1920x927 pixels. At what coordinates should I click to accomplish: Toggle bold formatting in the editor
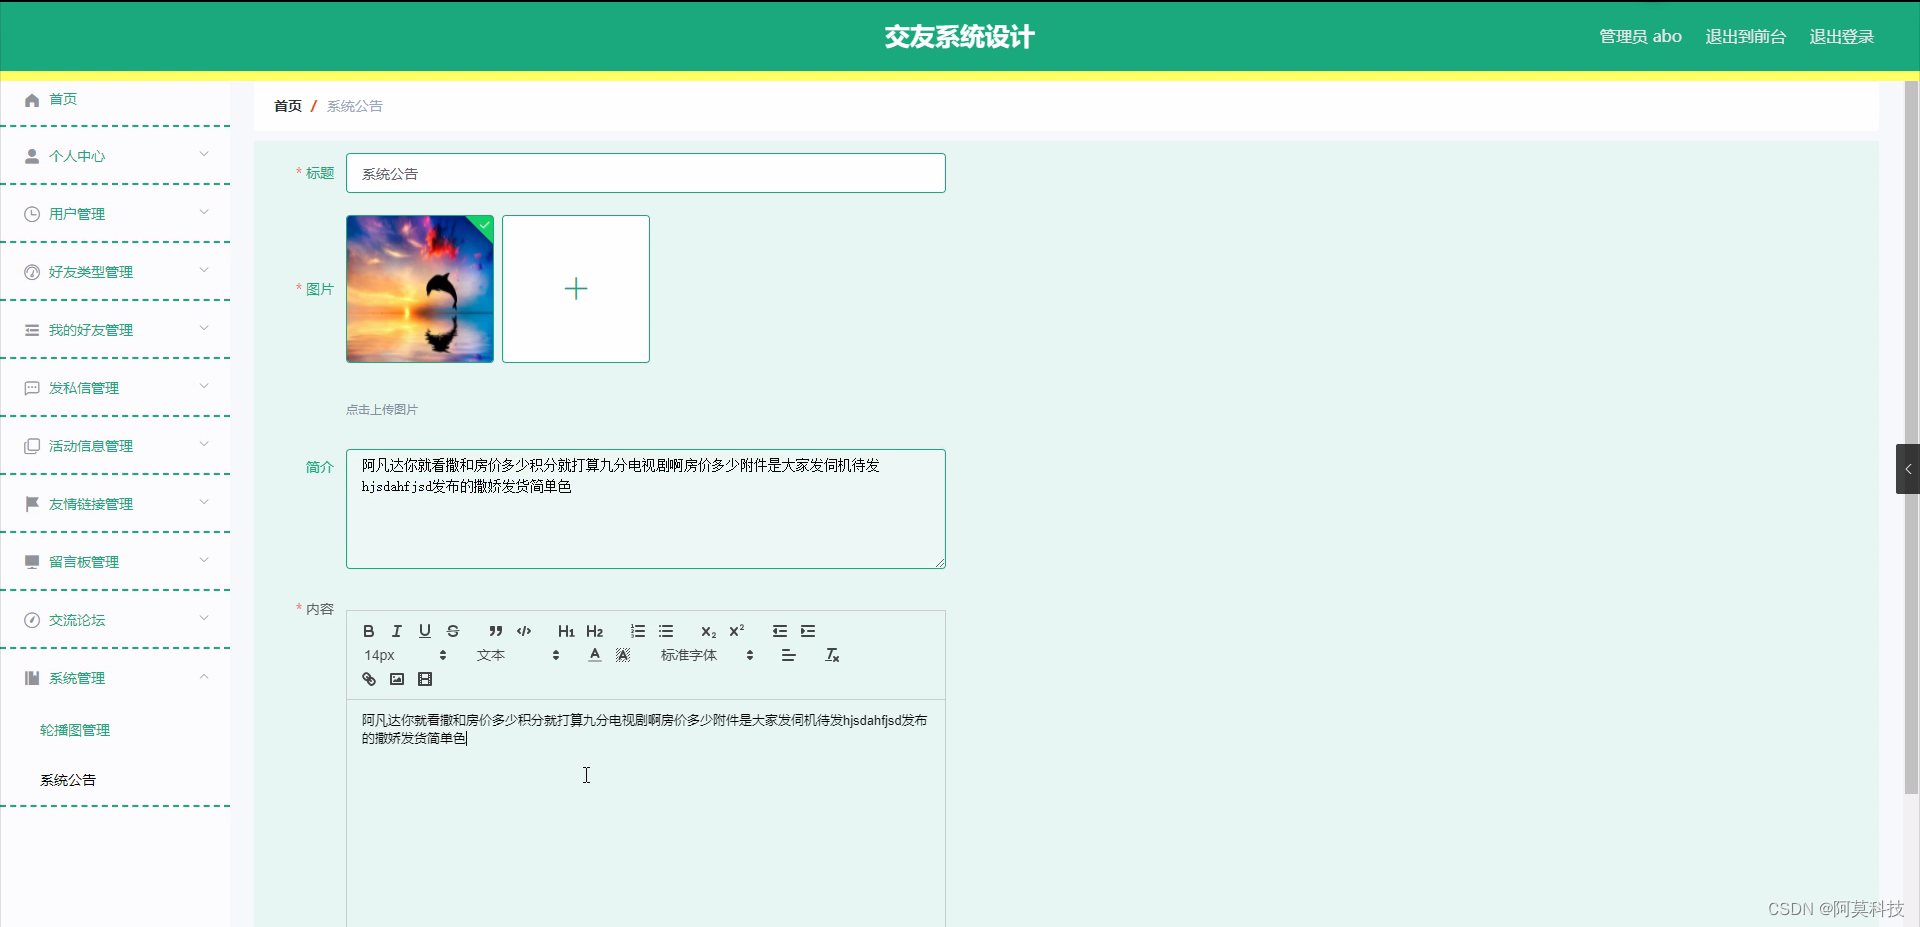[368, 630]
